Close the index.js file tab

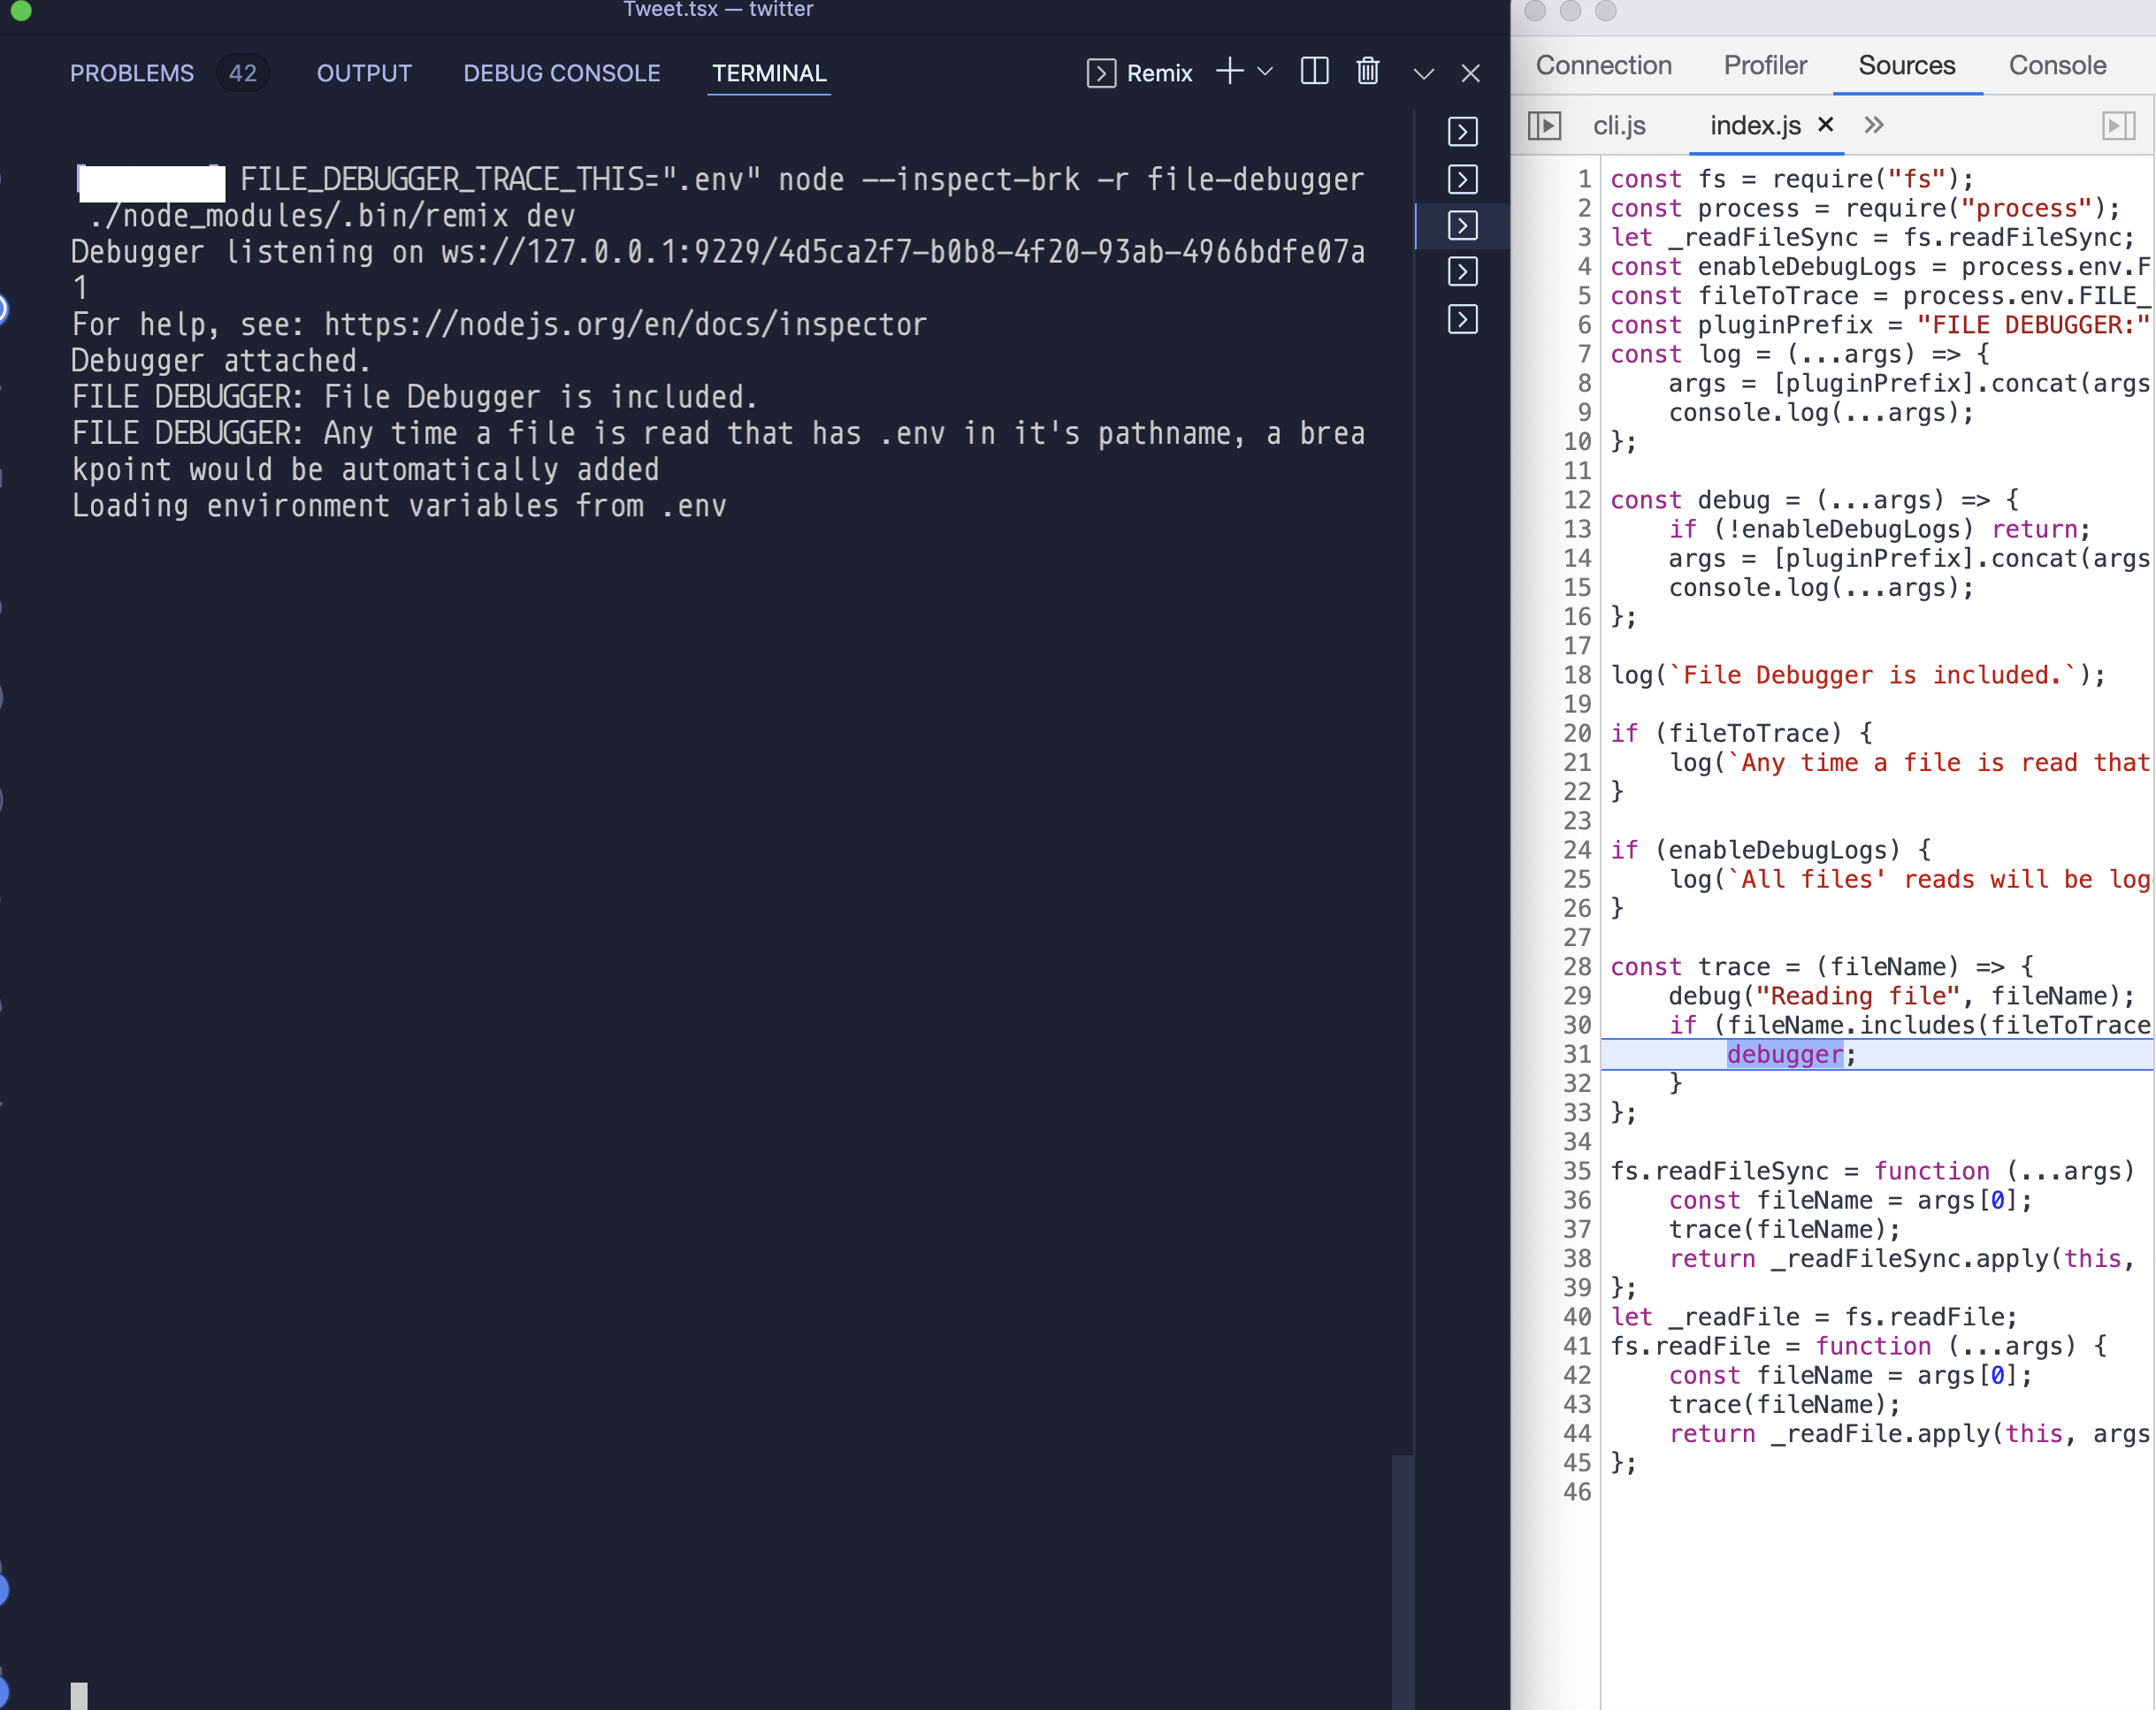1825,125
